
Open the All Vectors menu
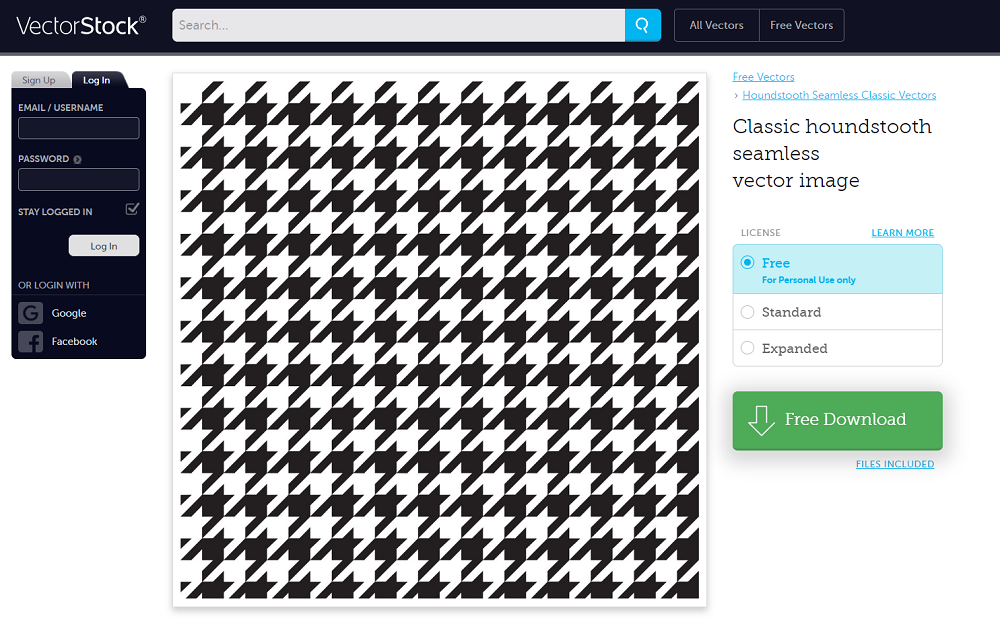click(x=716, y=26)
